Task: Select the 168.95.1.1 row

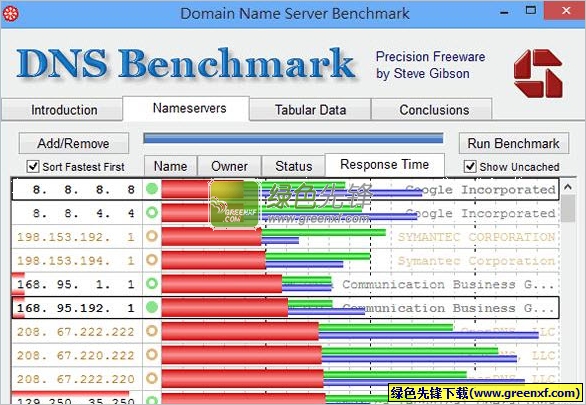Action: 286,284
